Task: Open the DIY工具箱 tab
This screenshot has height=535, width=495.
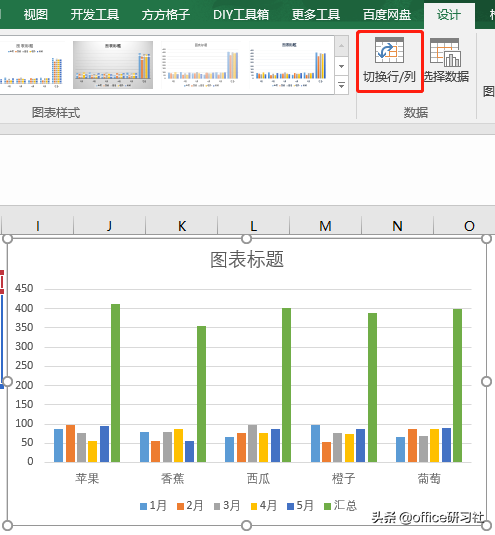Action: (x=241, y=15)
